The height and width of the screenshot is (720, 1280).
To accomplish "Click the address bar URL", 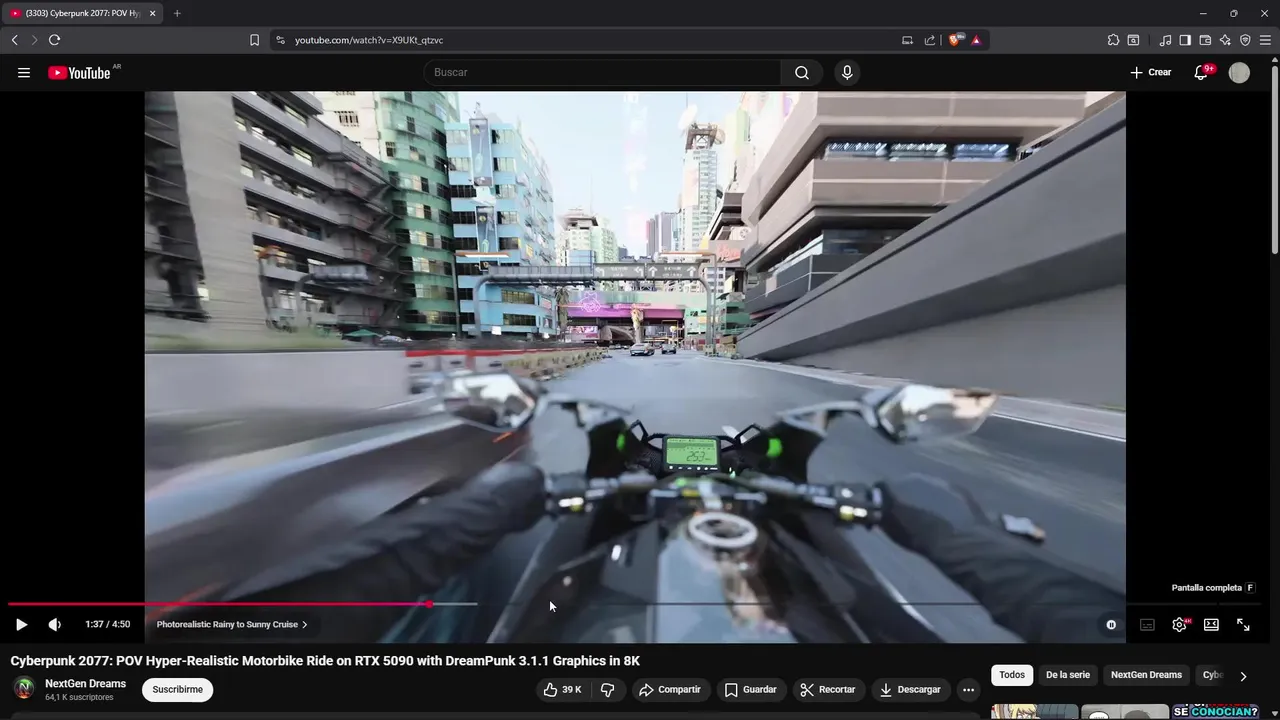I will 369,40.
